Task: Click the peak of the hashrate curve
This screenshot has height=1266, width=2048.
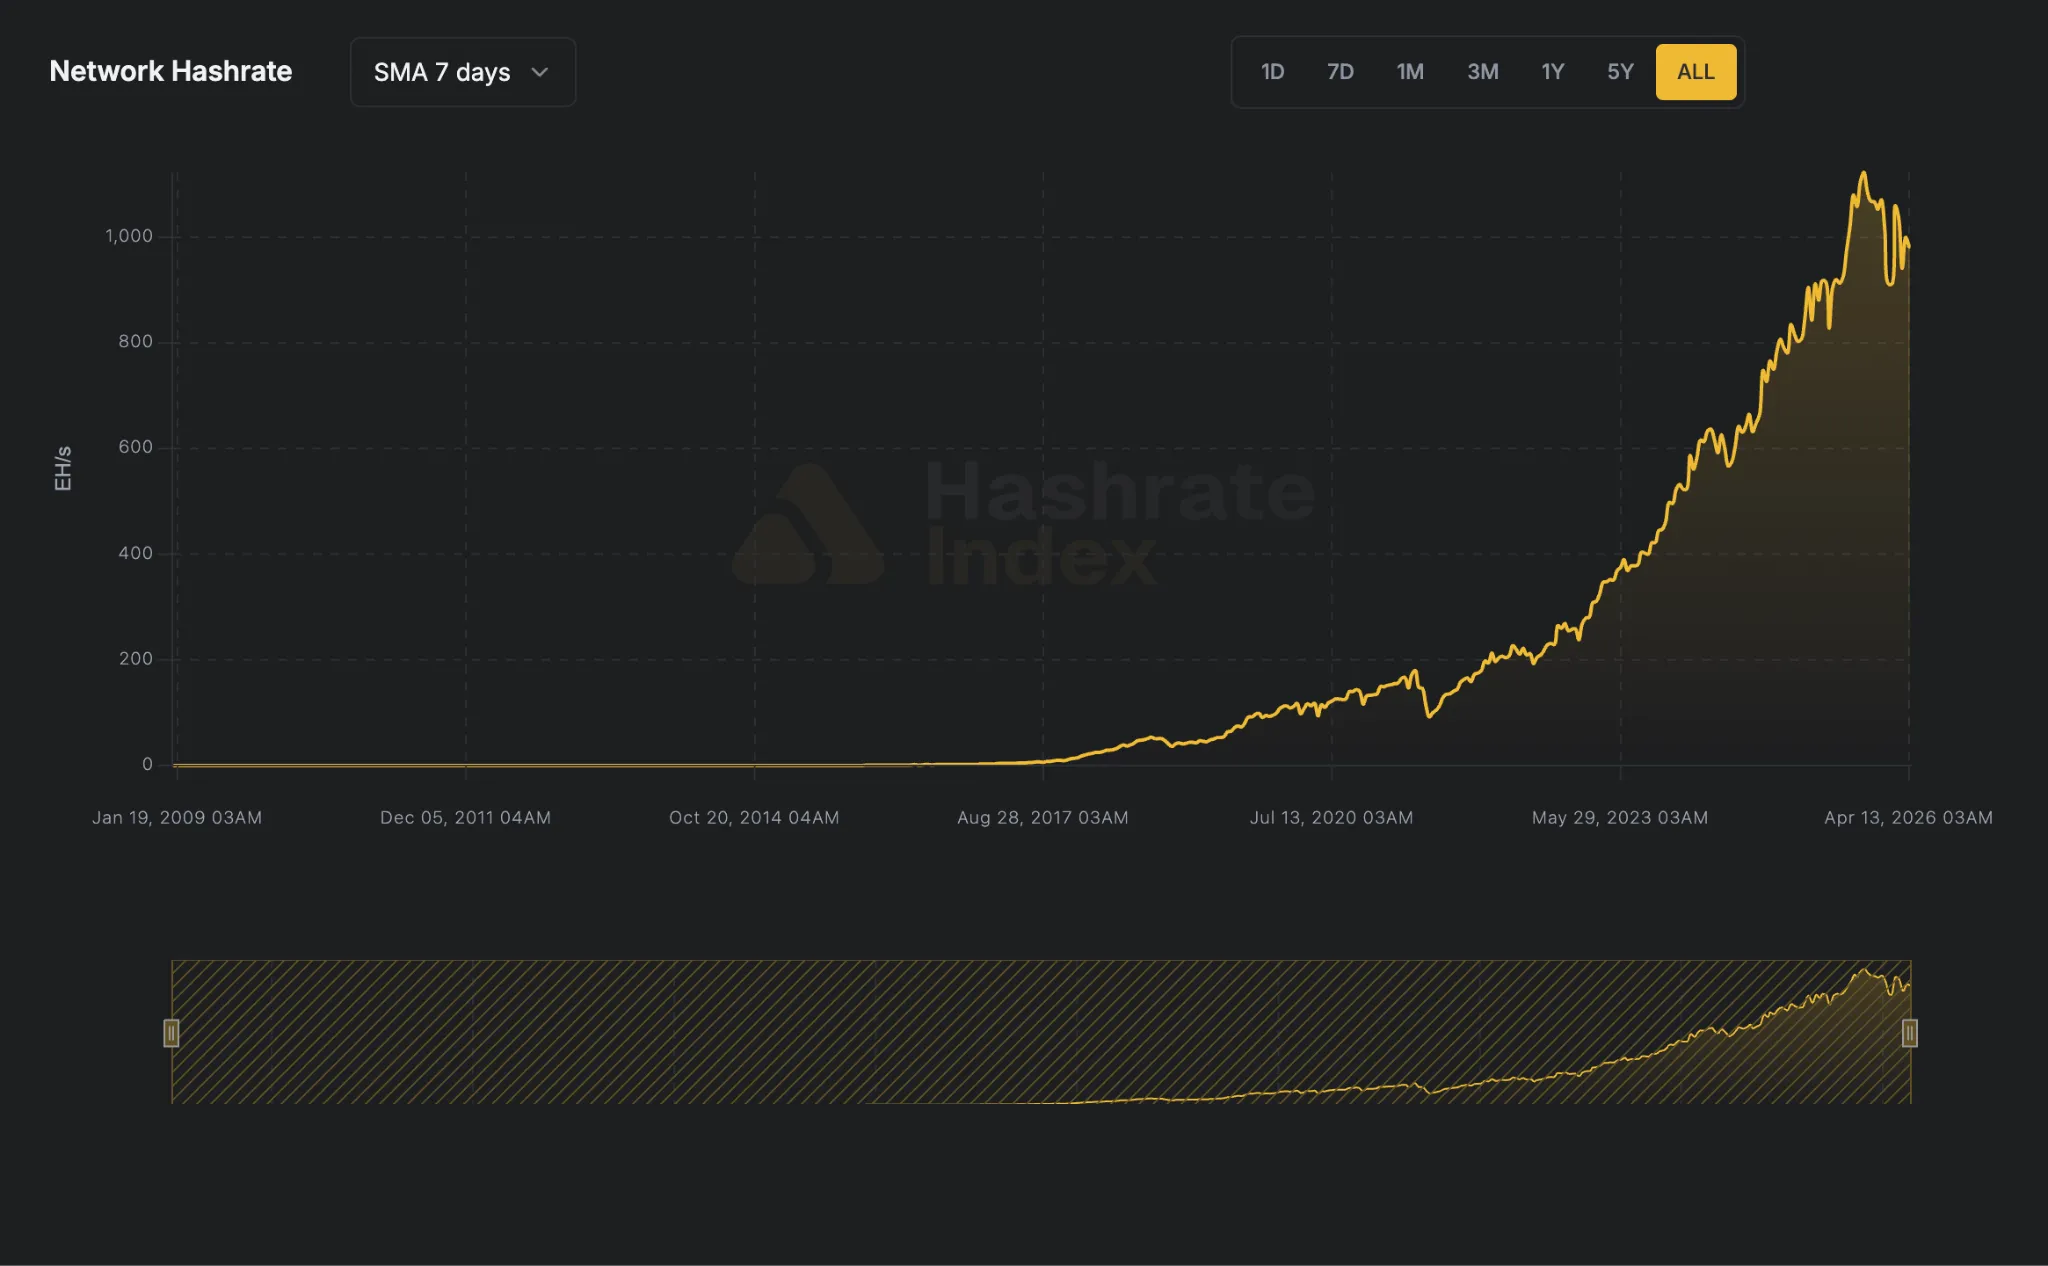Action: pos(1863,173)
